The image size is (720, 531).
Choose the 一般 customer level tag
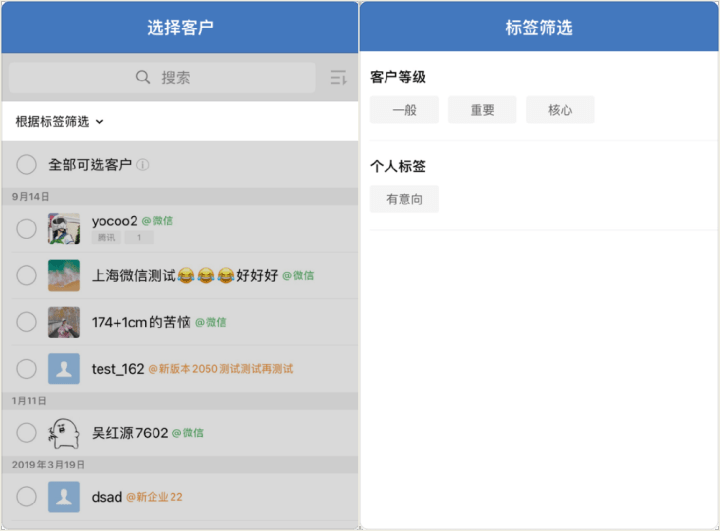click(x=404, y=110)
